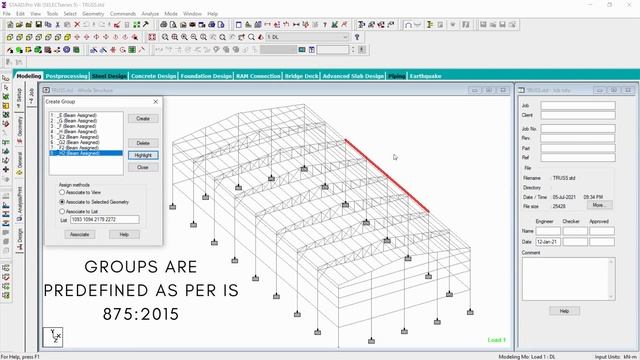Viewport: 640px width, 360px height.
Task: Click the stepper arrows beside the toolbar number field
Action: (353, 50)
